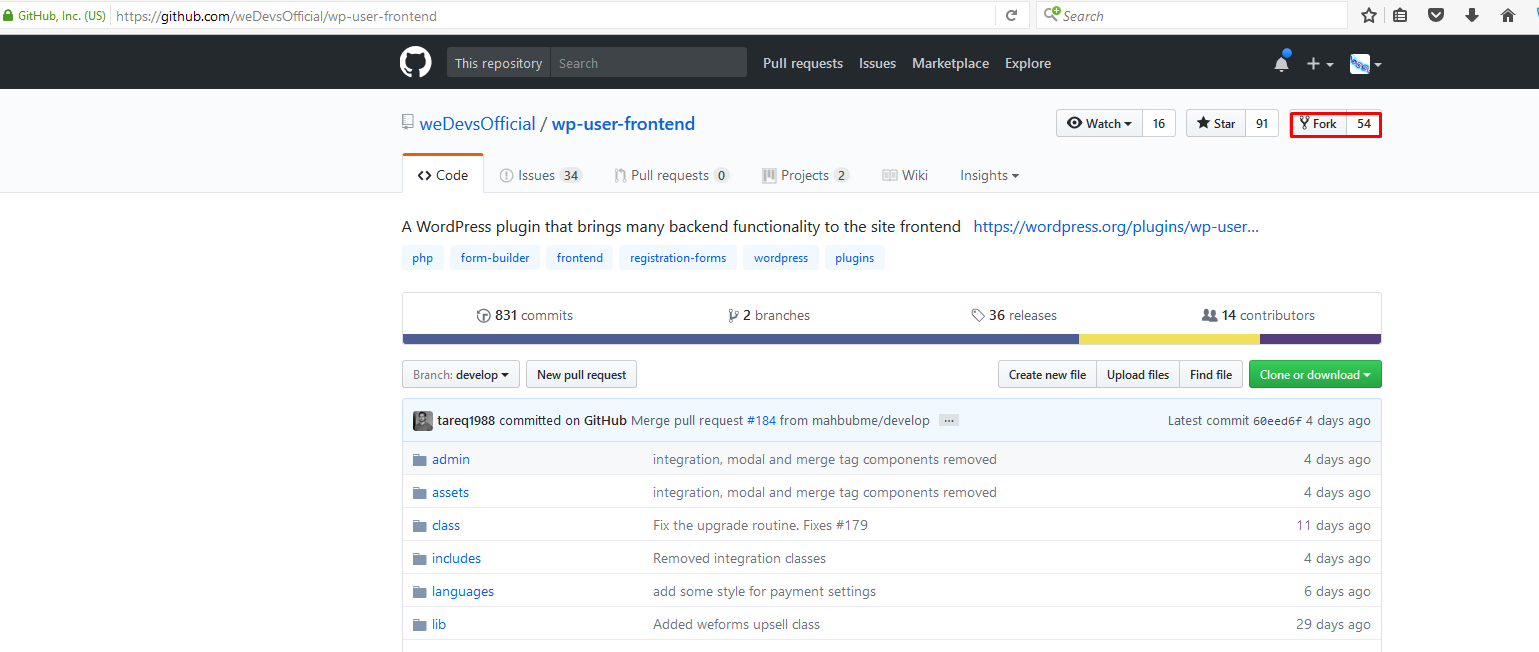Click the language breakdown color bar
Viewport: 1539px width, 652px height.
tap(892, 339)
